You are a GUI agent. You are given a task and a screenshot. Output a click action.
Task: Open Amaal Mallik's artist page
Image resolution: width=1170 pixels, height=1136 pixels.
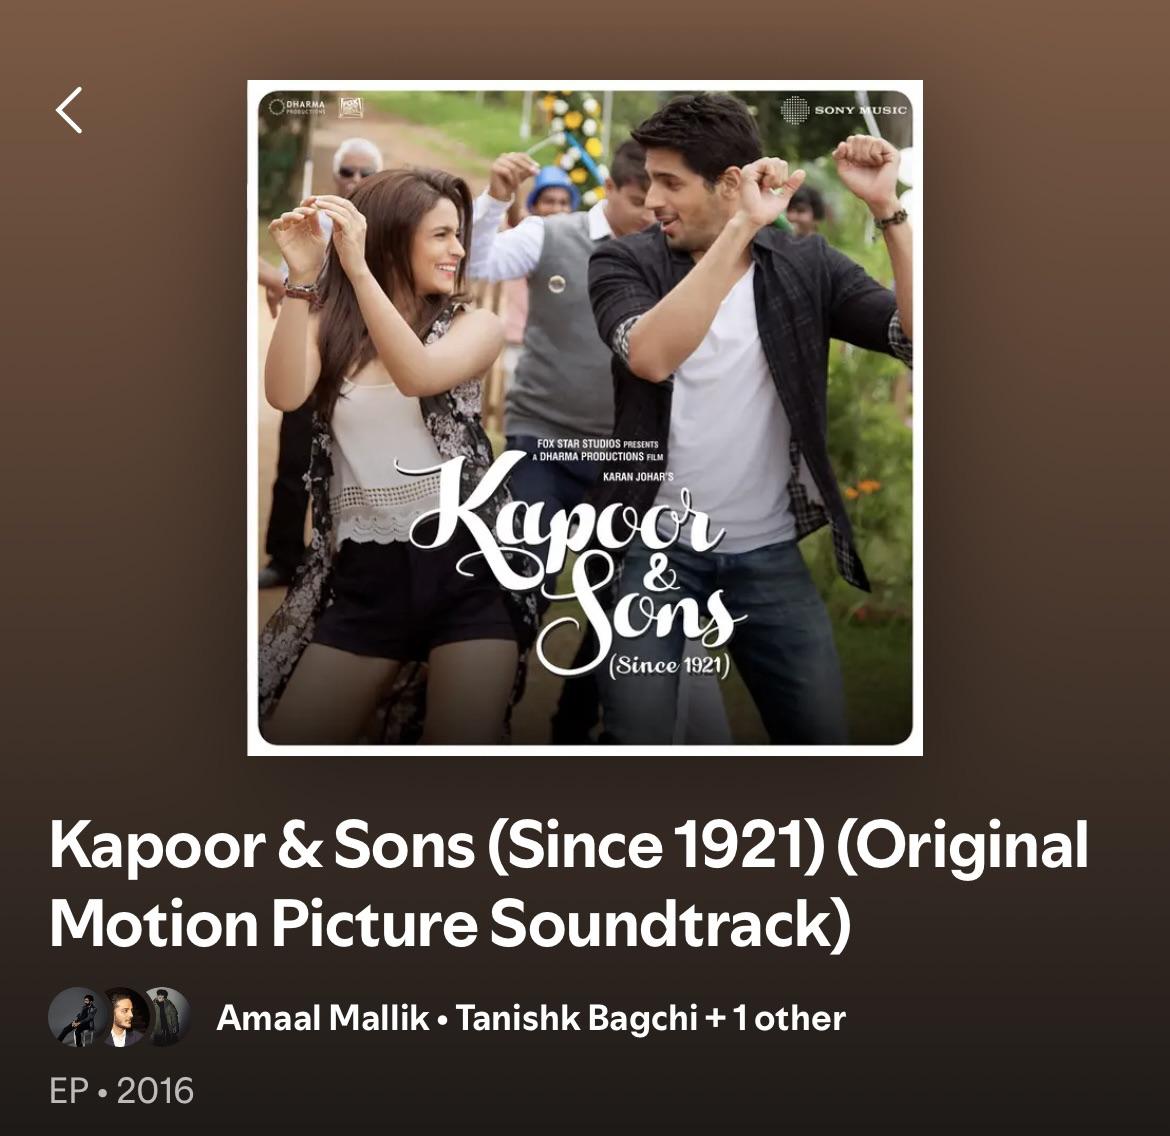click(x=323, y=1018)
